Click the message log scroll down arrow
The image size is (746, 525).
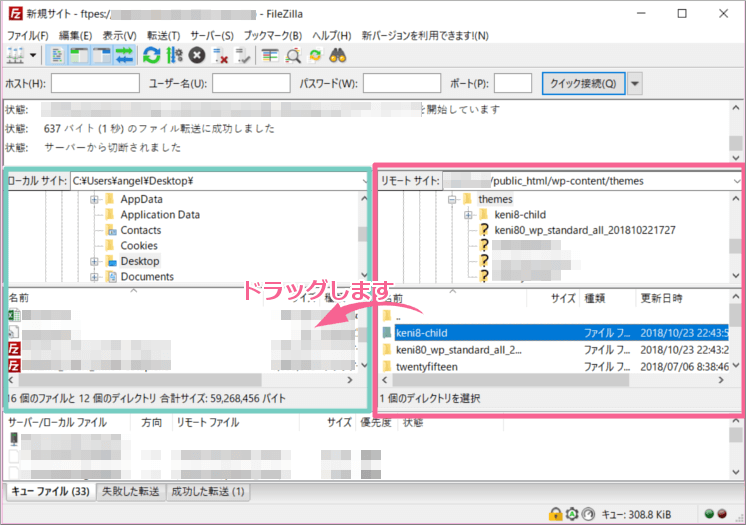point(736,158)
